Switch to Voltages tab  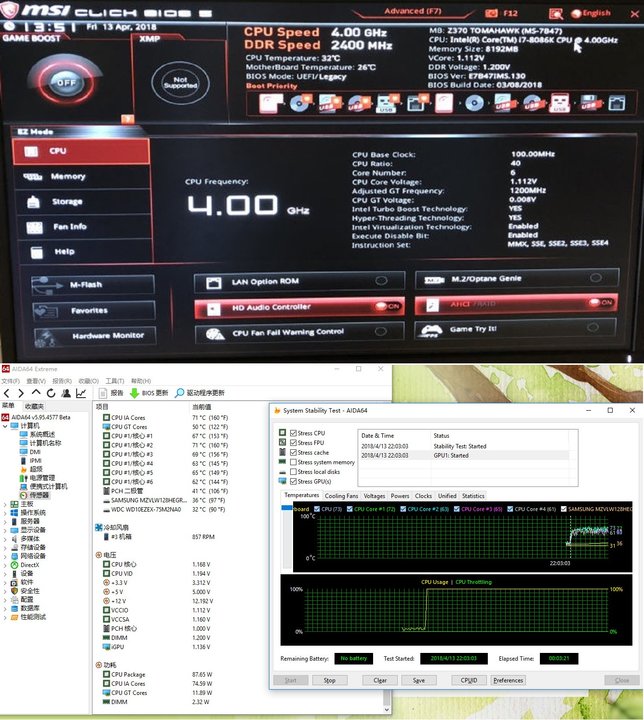(374, 496)
